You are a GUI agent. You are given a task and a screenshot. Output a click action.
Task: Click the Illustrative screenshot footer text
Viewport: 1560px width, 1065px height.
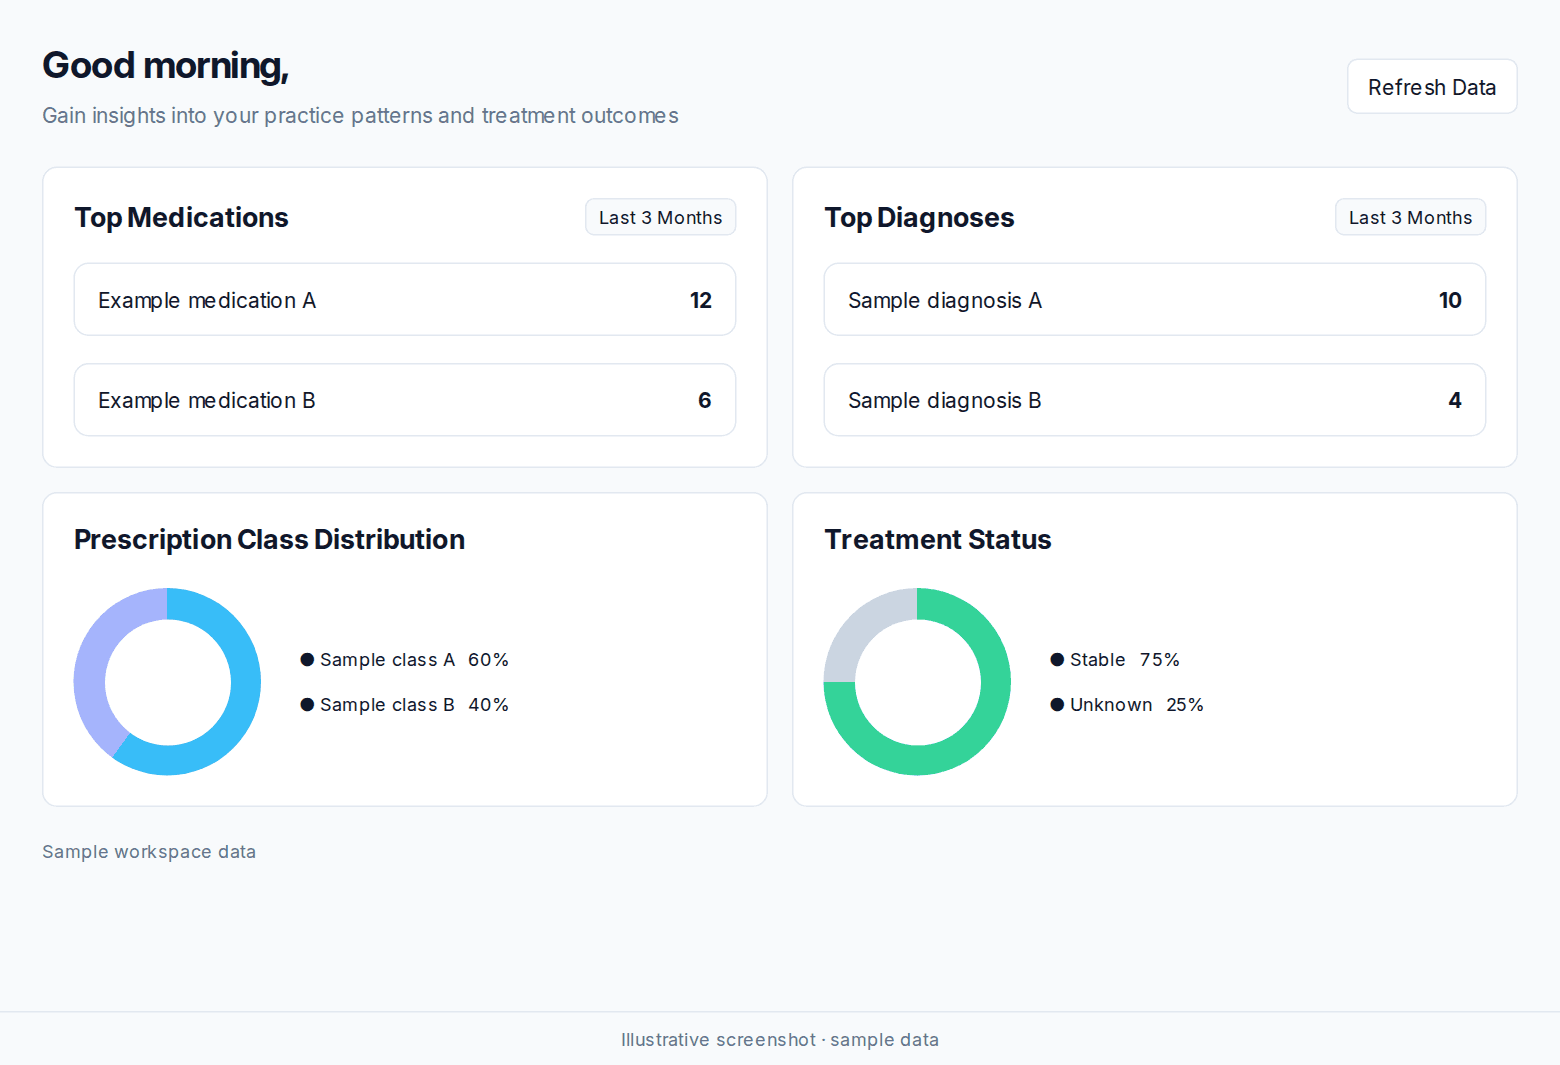pos(780,1040)
